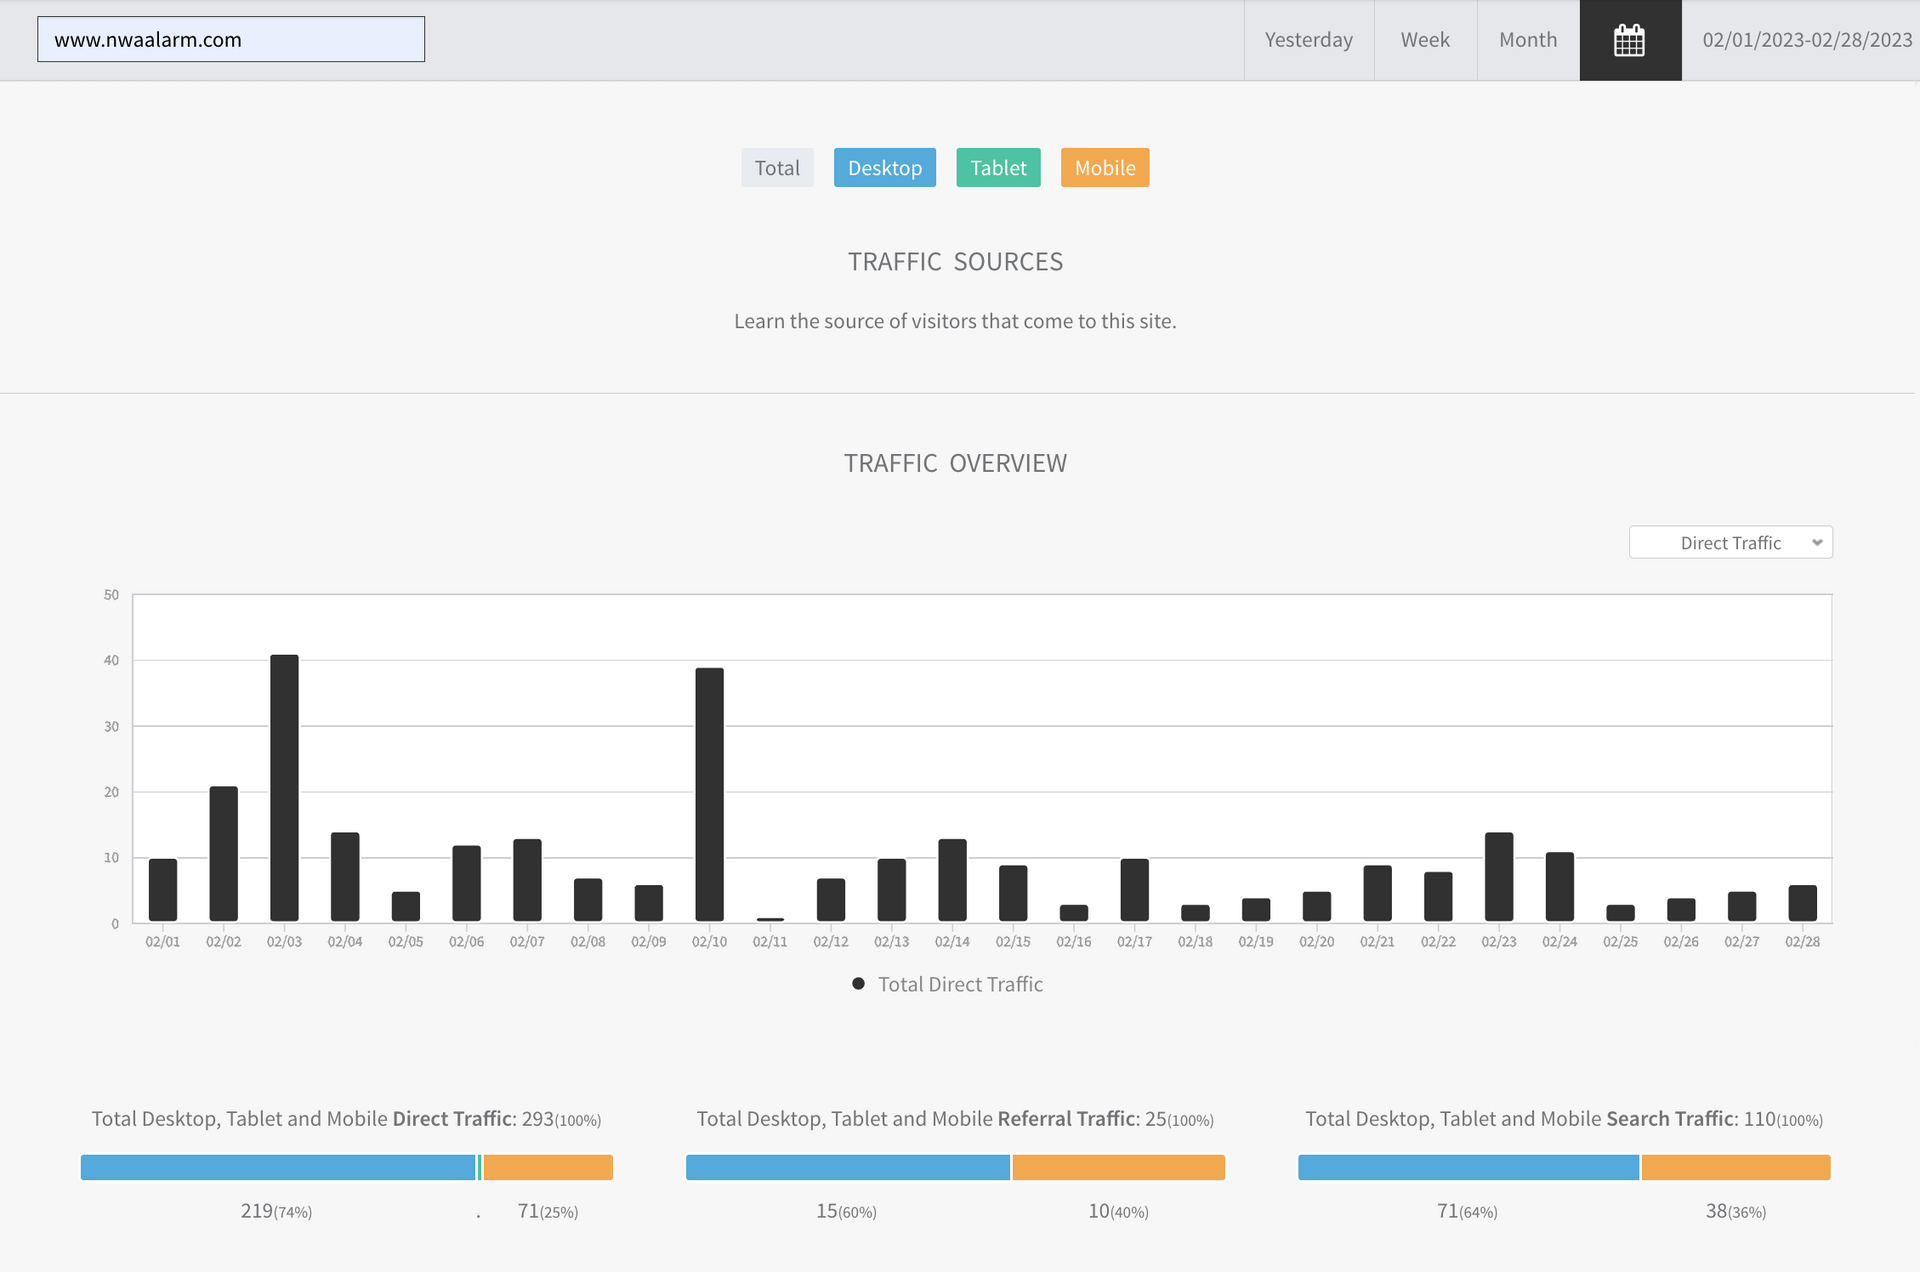Click the 02/03 bar in chart

pyautogui.click(x=284, y=788)
